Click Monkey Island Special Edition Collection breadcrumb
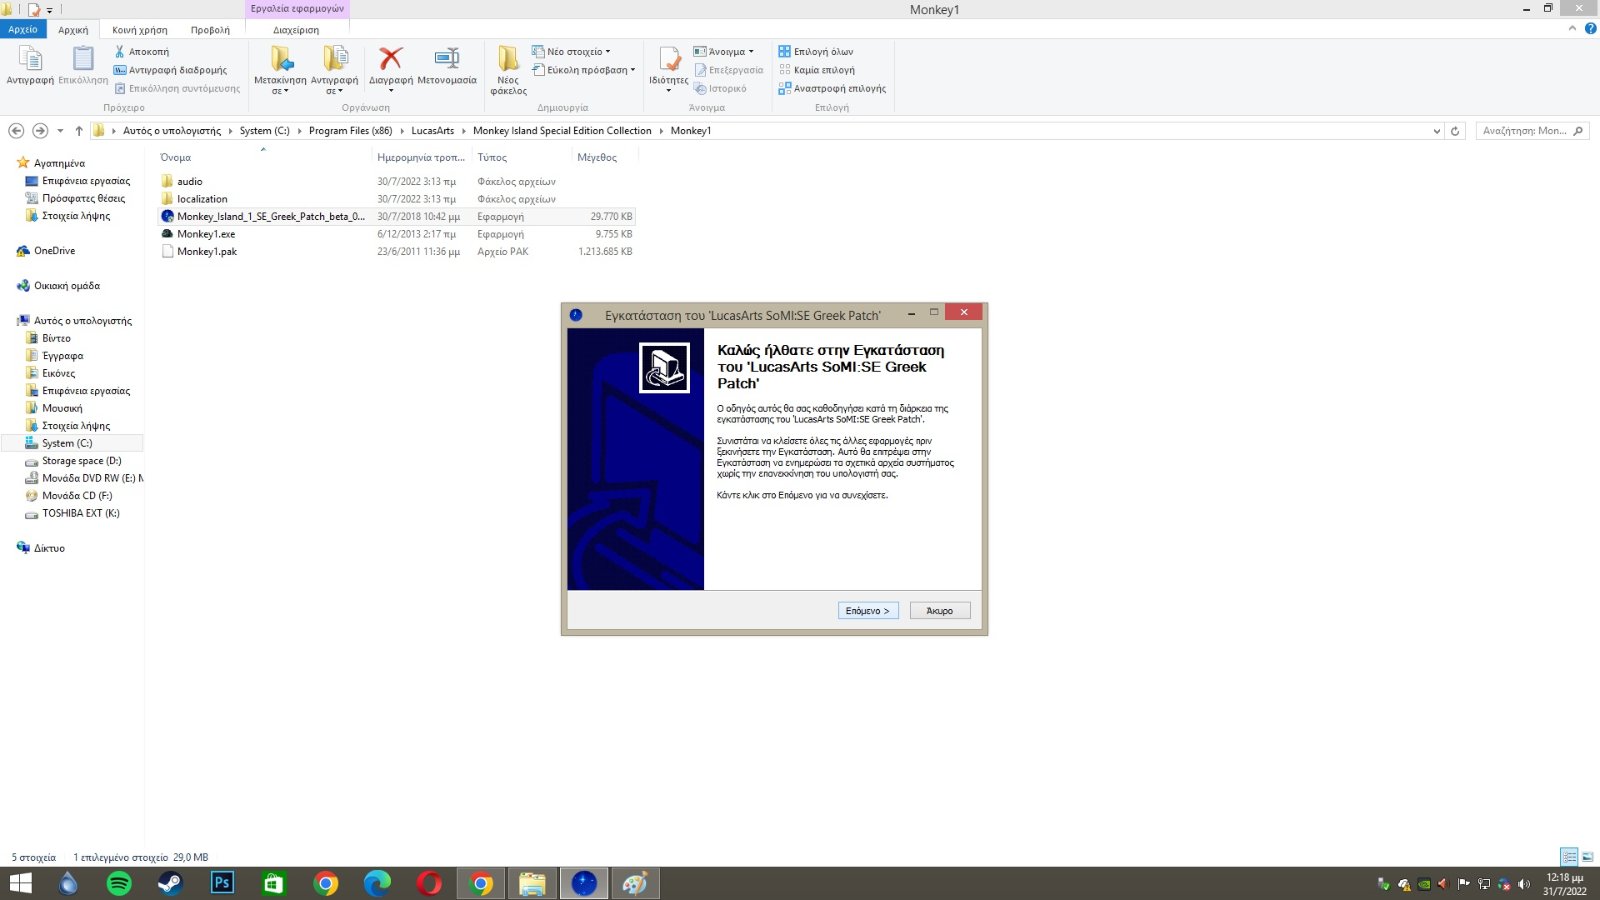 pos(562,131)
